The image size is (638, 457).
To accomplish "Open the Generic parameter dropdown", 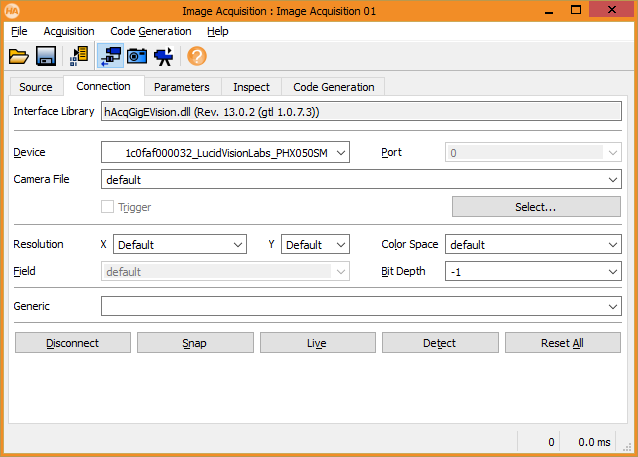I will (361, 306).
